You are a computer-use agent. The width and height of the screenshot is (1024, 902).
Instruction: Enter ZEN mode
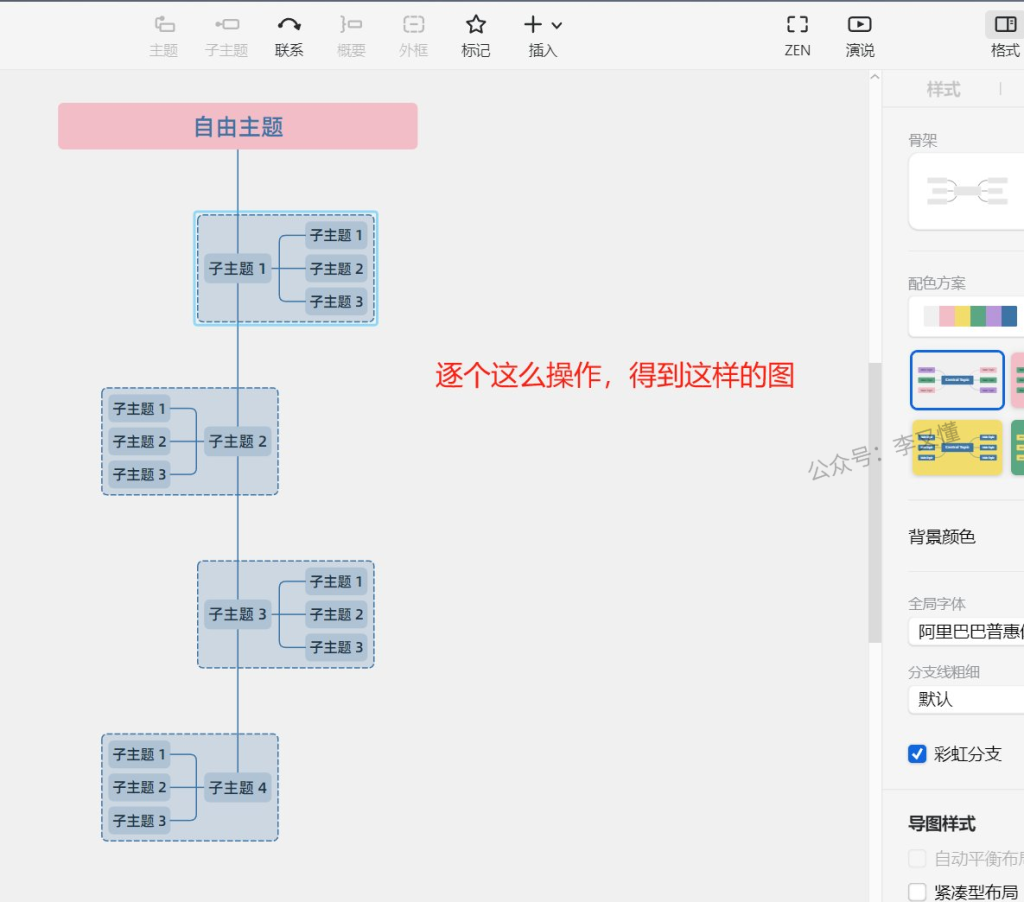(x=797, y=26)
